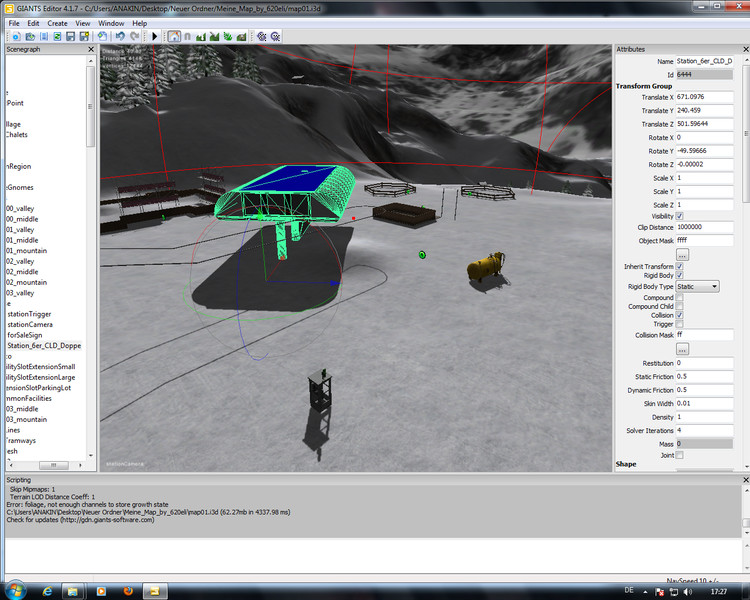Select Station_6er_CLD_Doppe in Scenegraph
Screen dimensions: 750x600
coord(44,345)
